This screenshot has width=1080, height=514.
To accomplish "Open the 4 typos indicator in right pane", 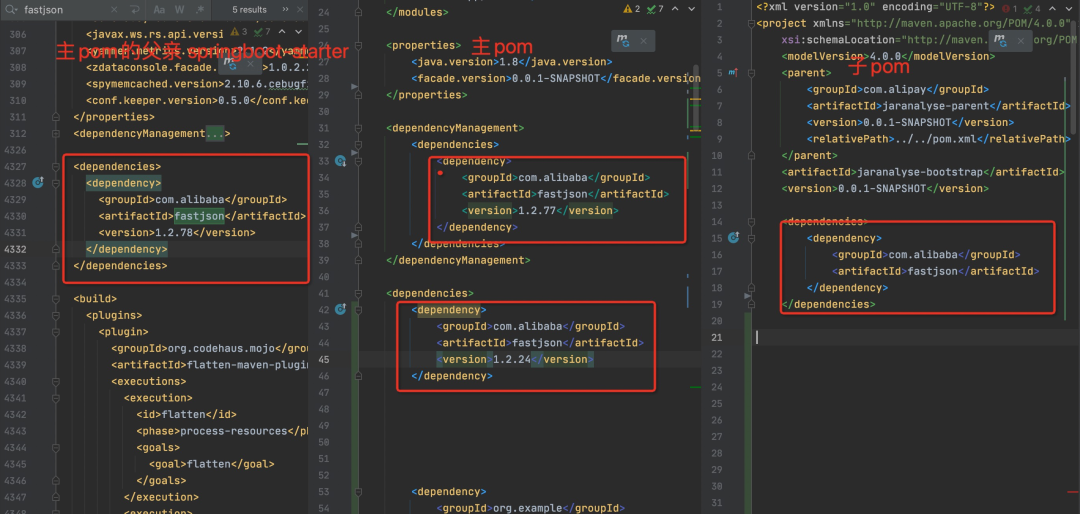I will (x=1031, y=8).
